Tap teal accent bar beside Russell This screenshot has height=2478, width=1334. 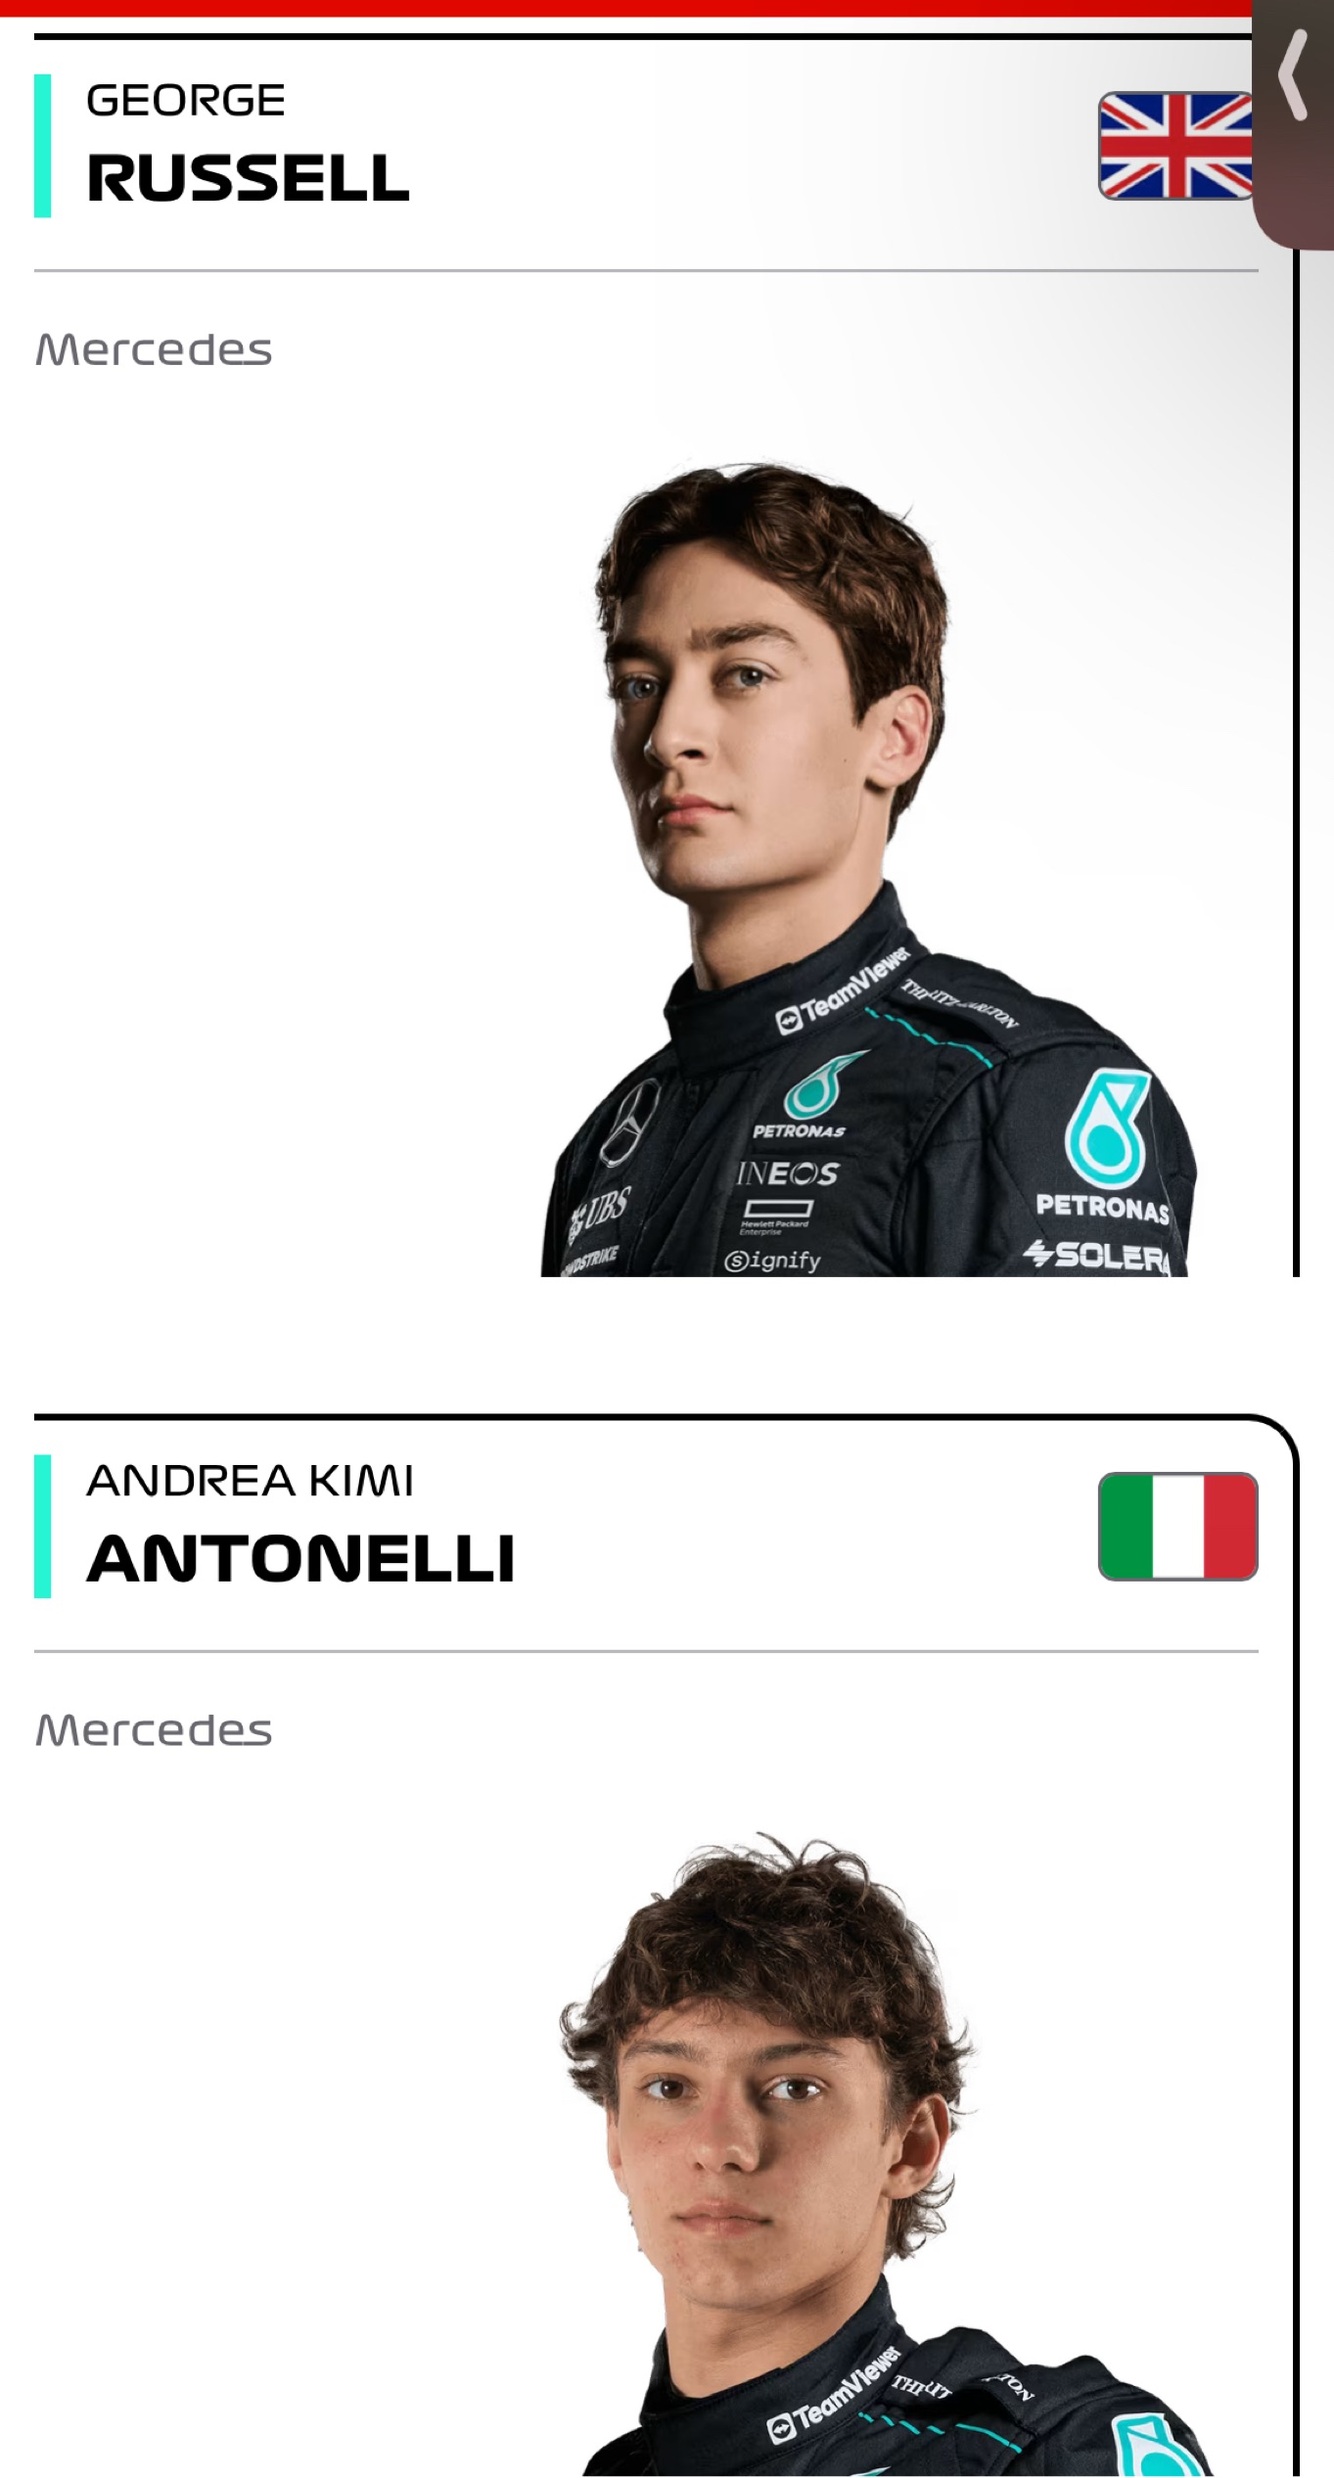42,145
